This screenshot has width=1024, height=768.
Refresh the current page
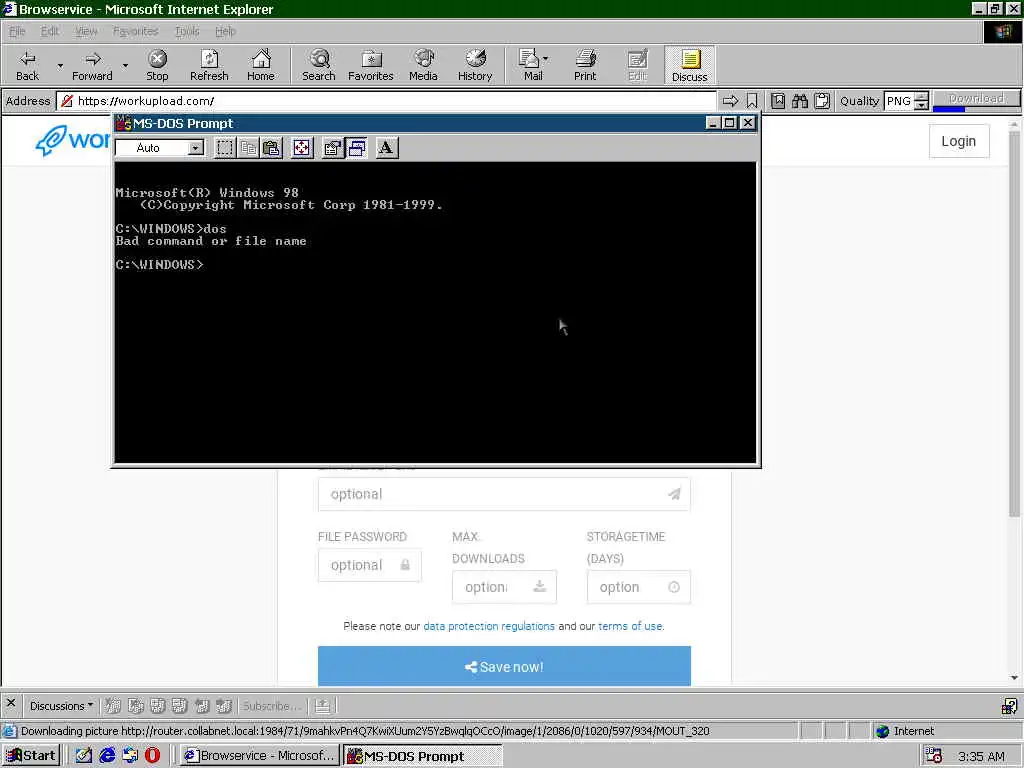[209, 65]
